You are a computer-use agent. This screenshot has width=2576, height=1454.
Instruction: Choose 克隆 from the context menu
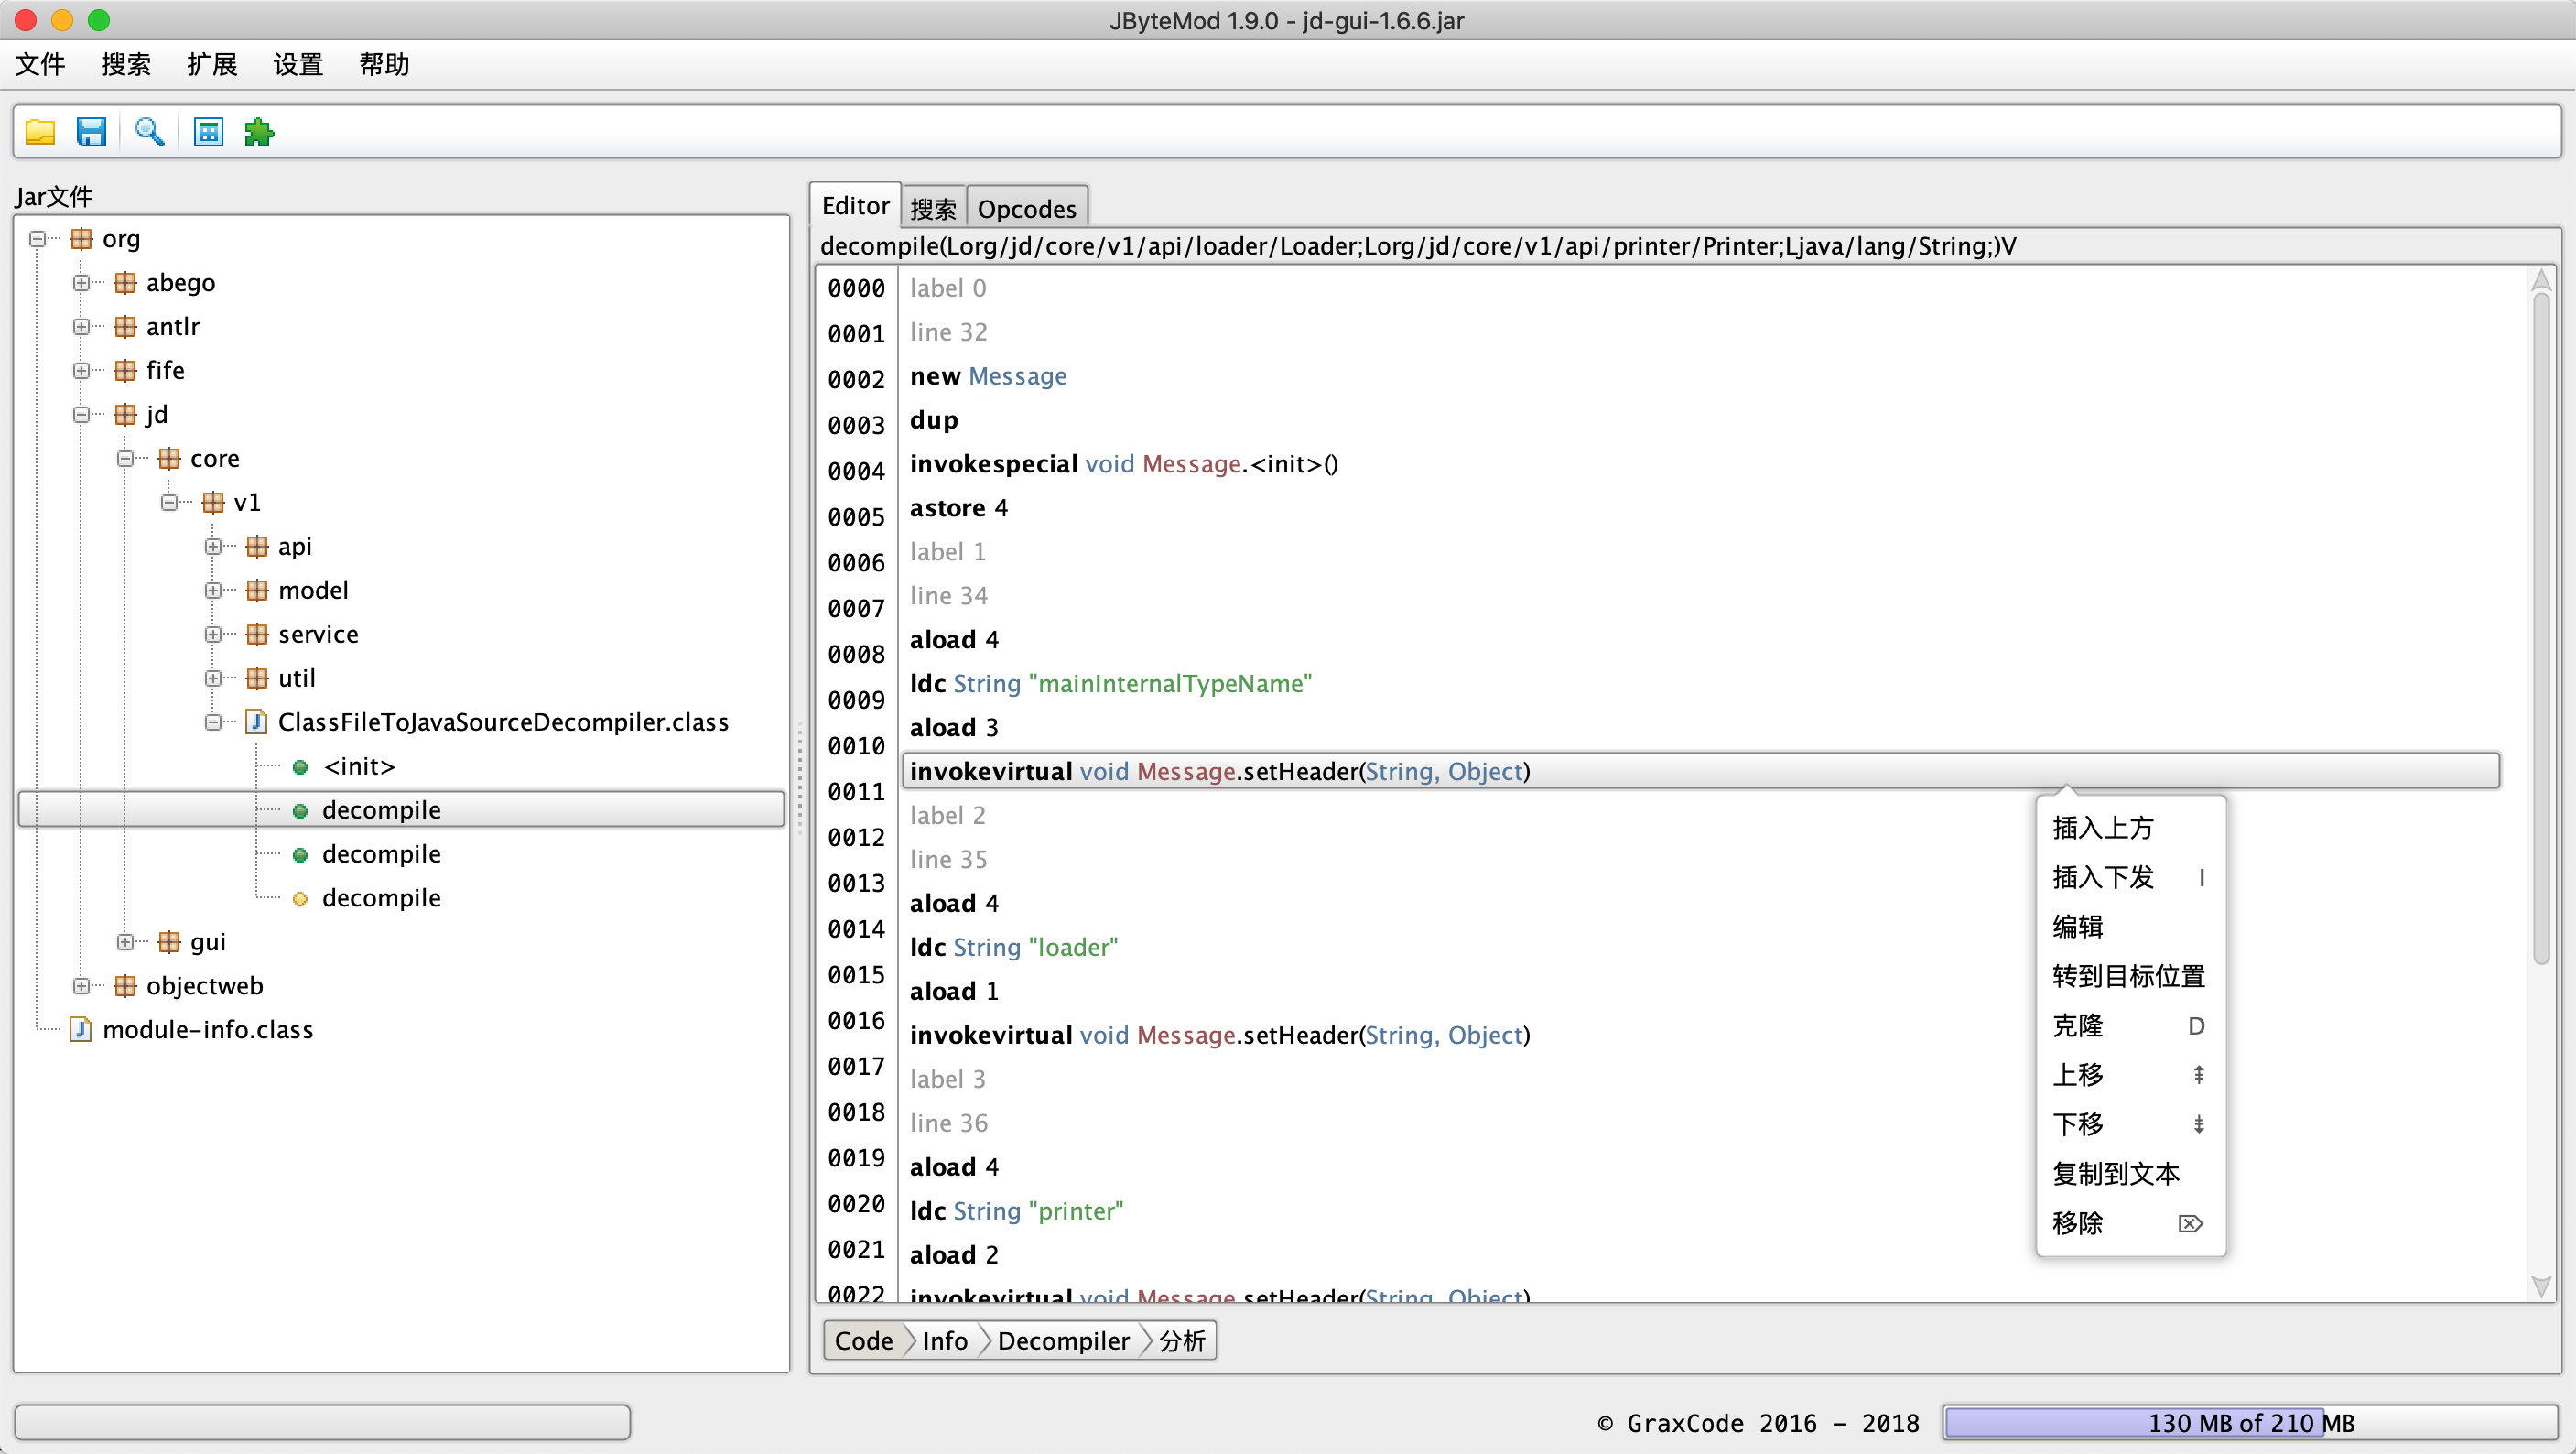click(2077, 1025)
